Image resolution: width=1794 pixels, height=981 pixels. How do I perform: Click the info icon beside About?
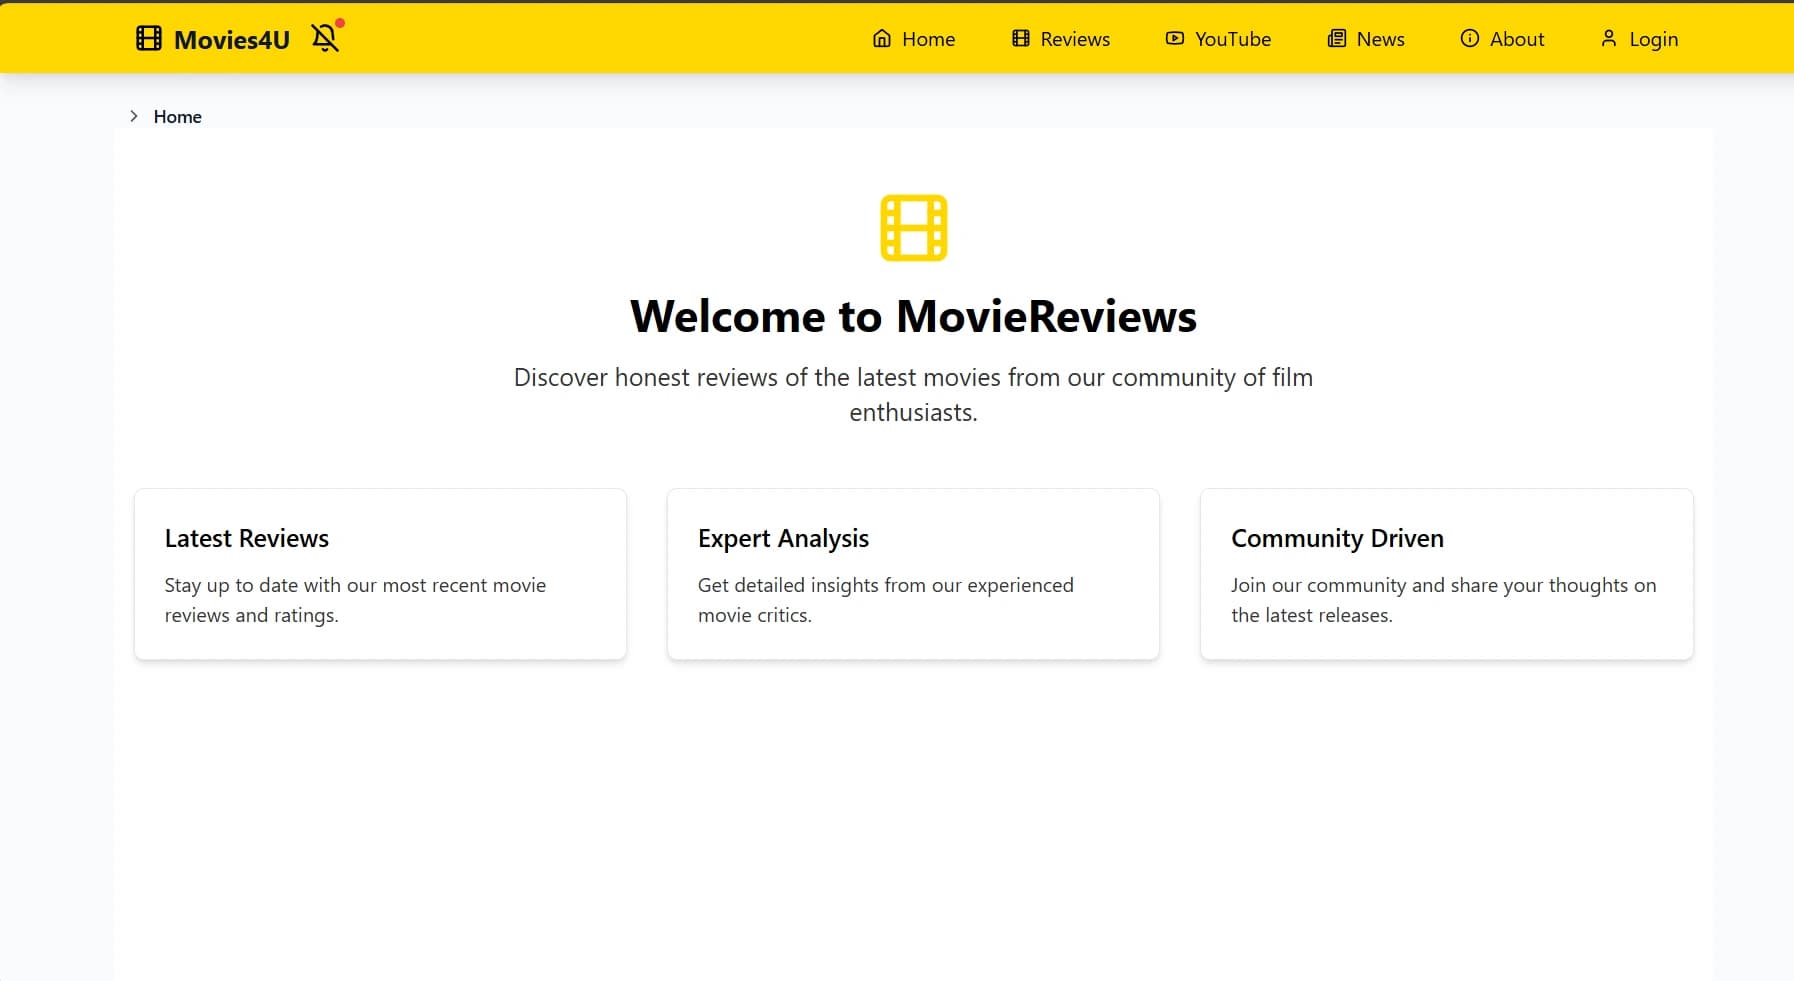pos(1470,38)
